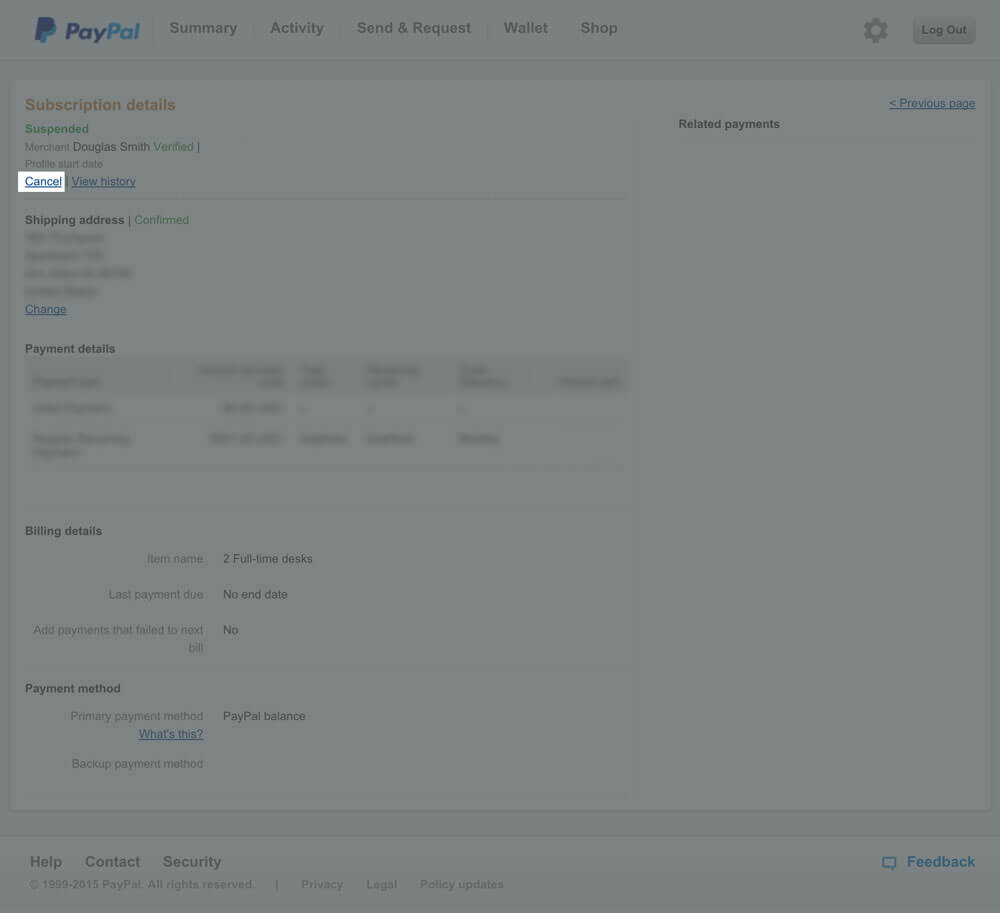This screenshot has width=1000, height=913.
Task: Click the Last payment due label
Action: 156,594
